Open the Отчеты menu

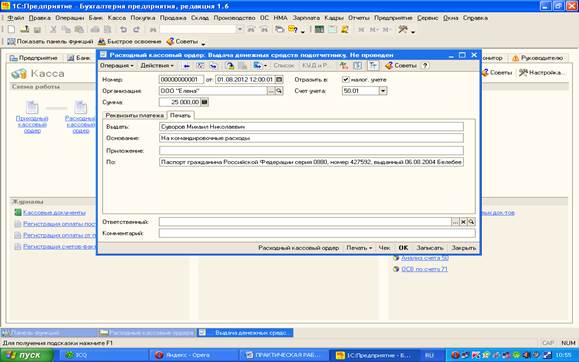click(359, 18)
